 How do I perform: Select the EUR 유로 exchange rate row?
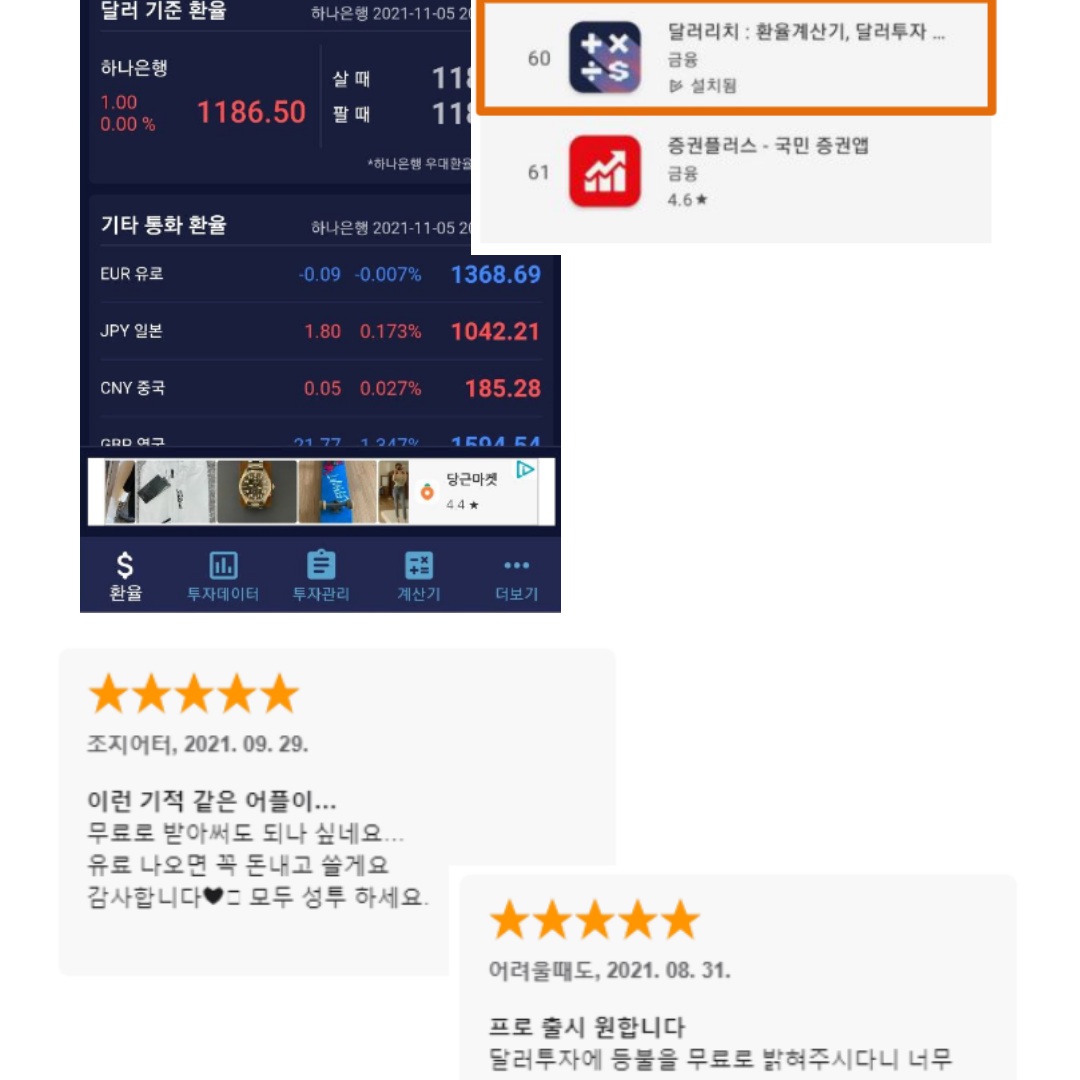[320, 274]
